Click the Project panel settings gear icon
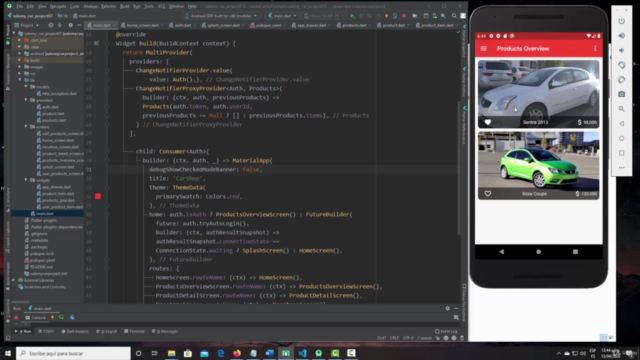This screenshot has width=640, height=360. pyautogui.click(x=70, y=25)
